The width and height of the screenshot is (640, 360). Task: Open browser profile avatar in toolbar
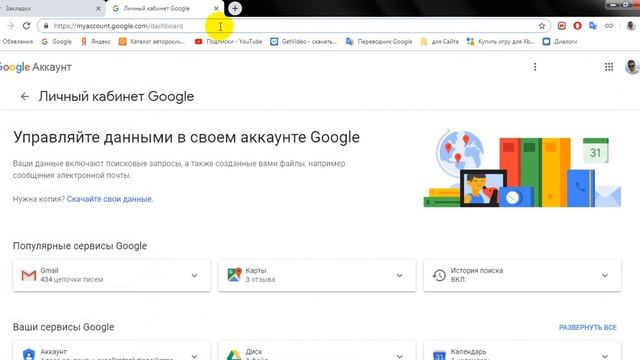pos(631,26)
